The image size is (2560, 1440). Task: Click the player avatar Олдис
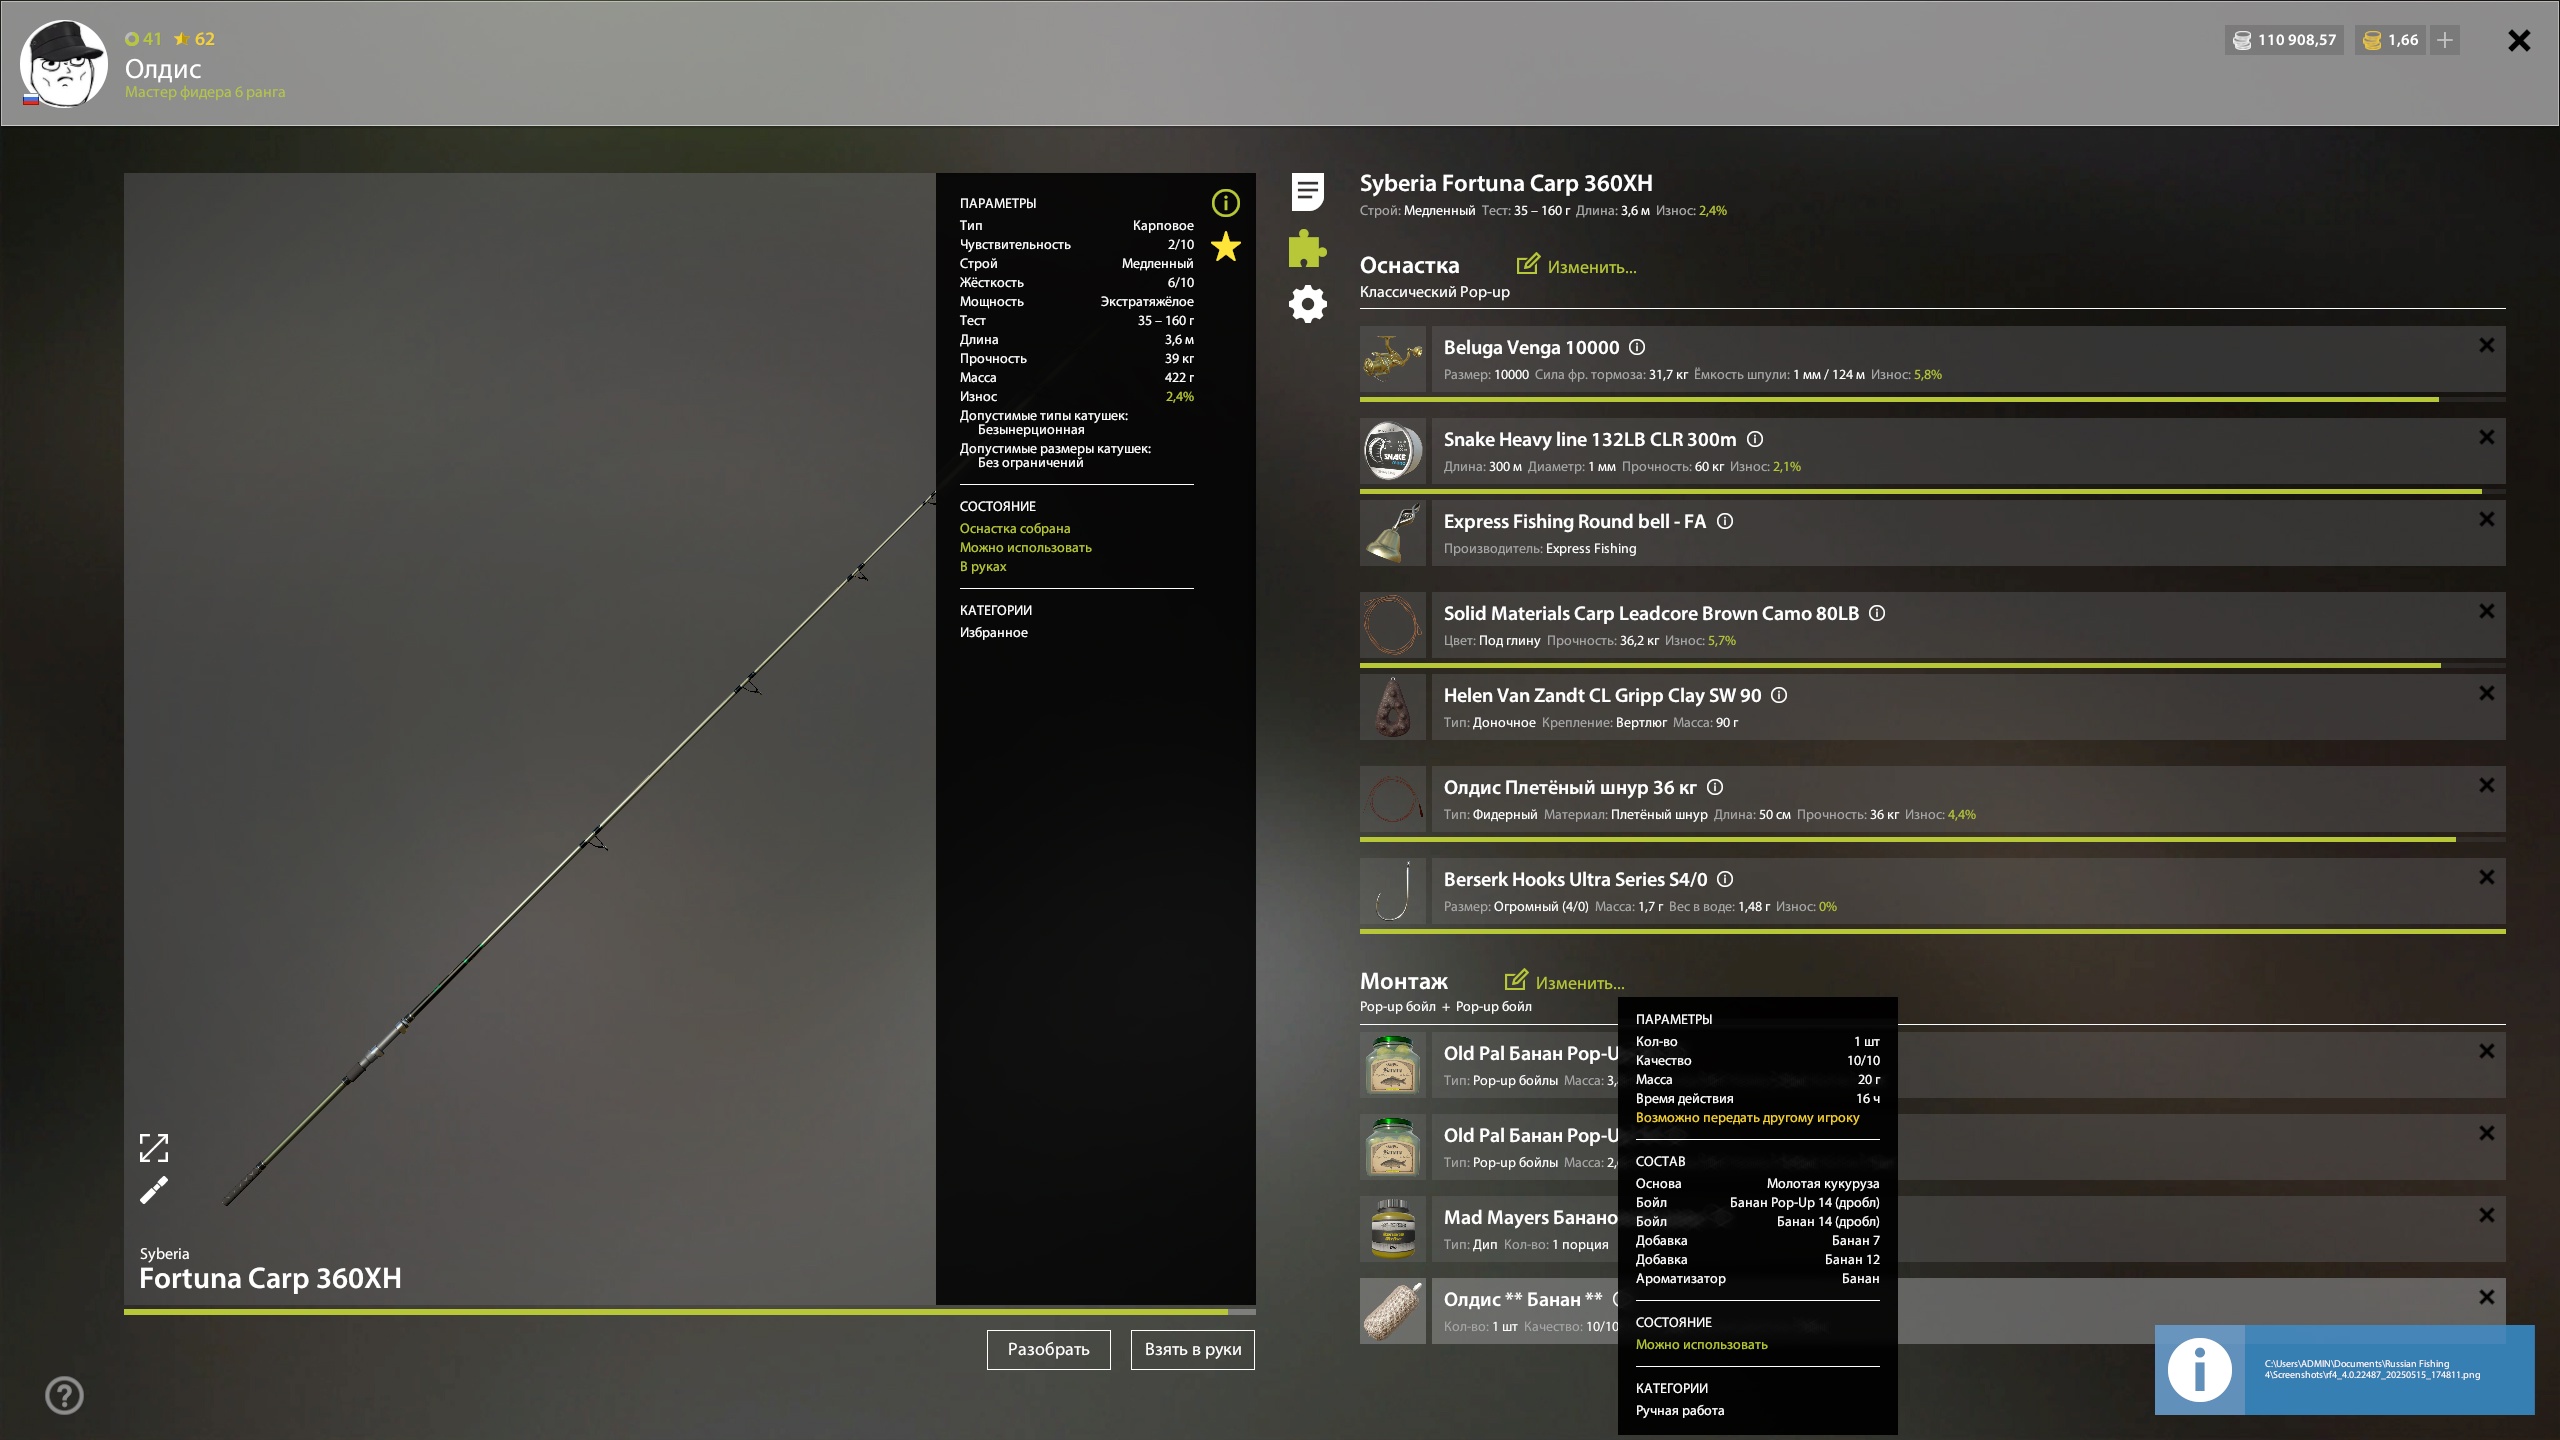pos(64,63)
